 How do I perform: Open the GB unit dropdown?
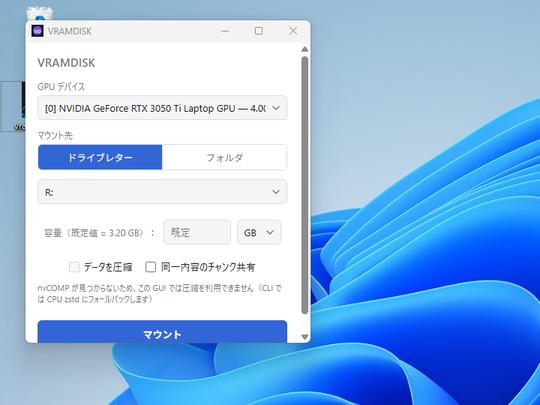259,232
